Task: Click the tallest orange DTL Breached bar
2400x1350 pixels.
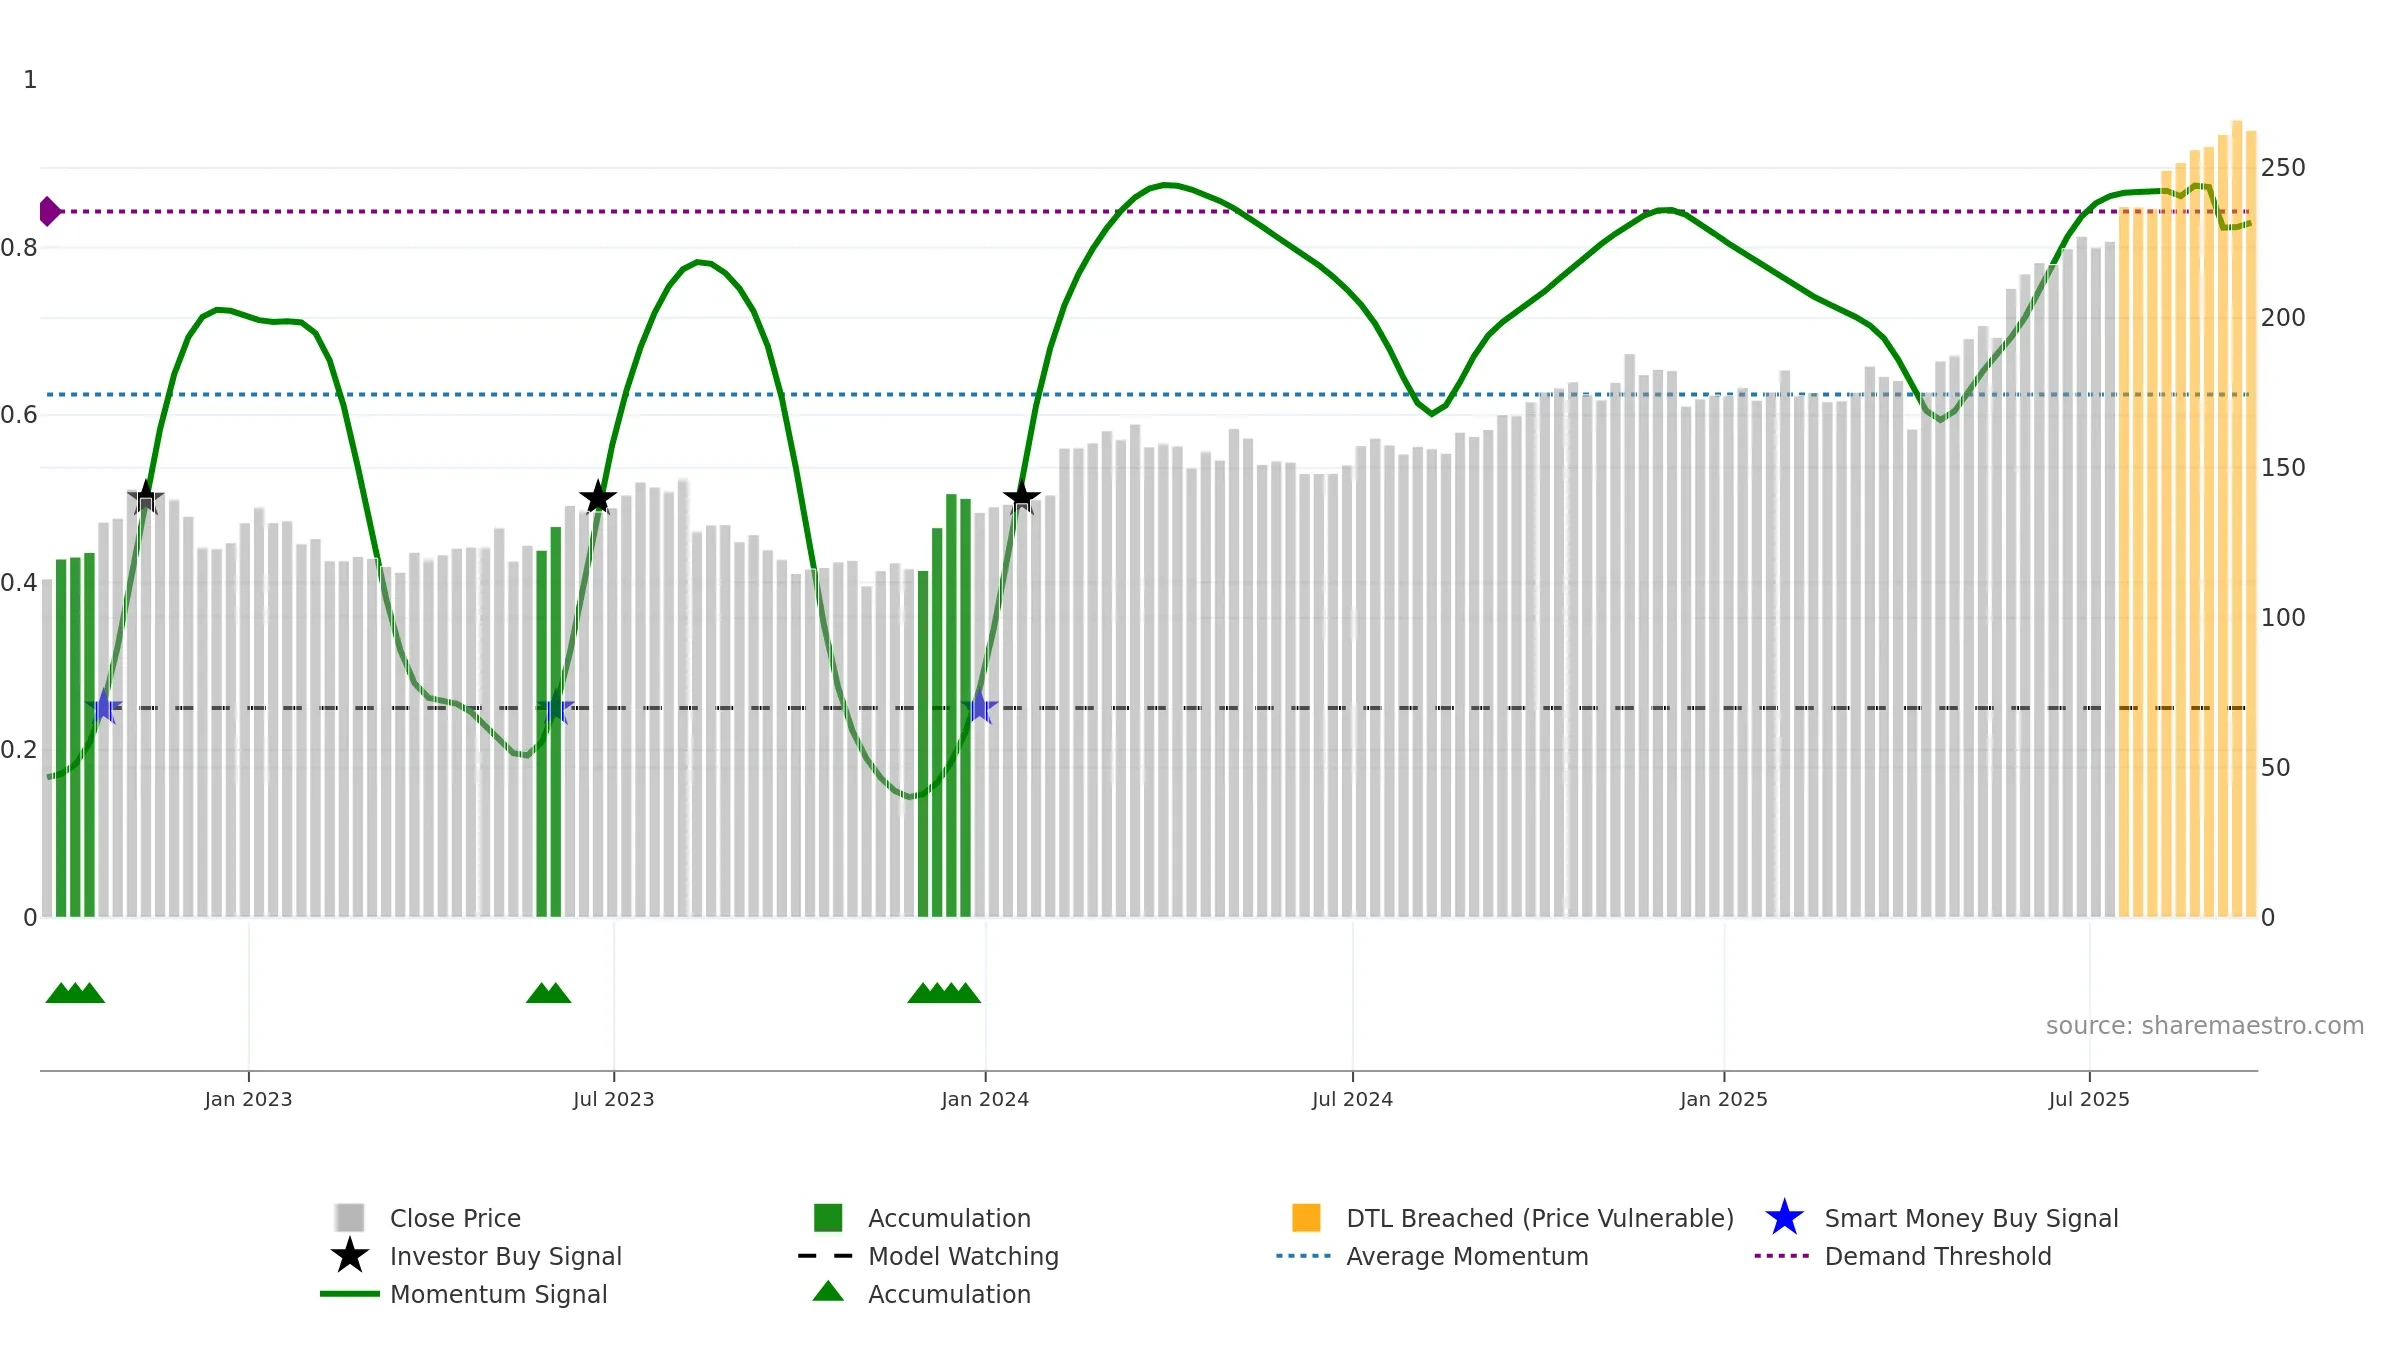Action: (x=2237, y=519)
